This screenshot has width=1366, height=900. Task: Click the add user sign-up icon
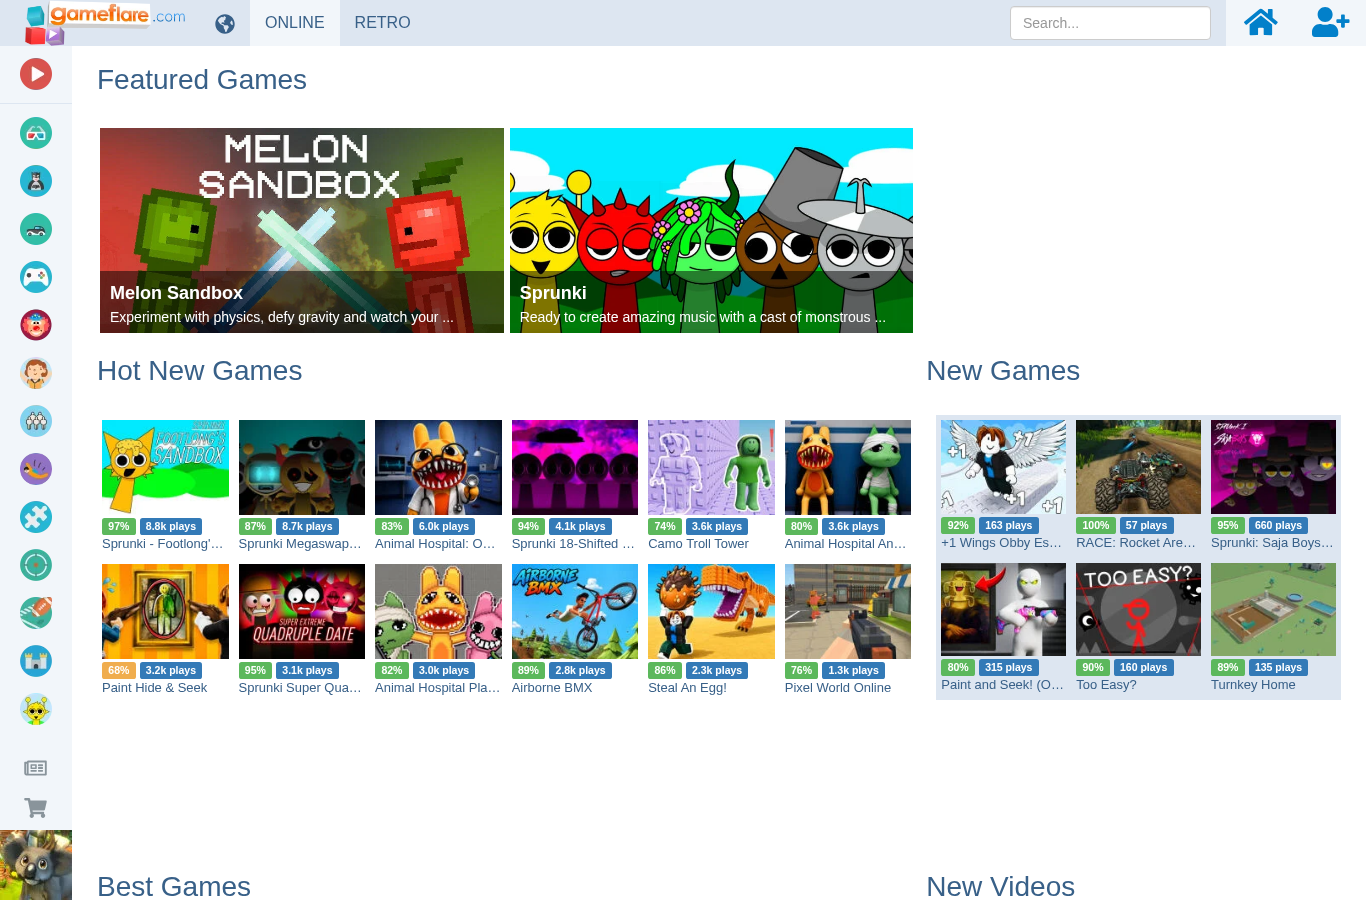1331,22
